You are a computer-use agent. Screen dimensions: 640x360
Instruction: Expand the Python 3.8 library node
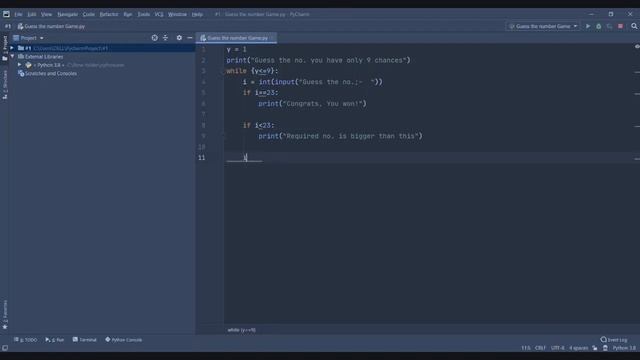[x=19, y=65]
